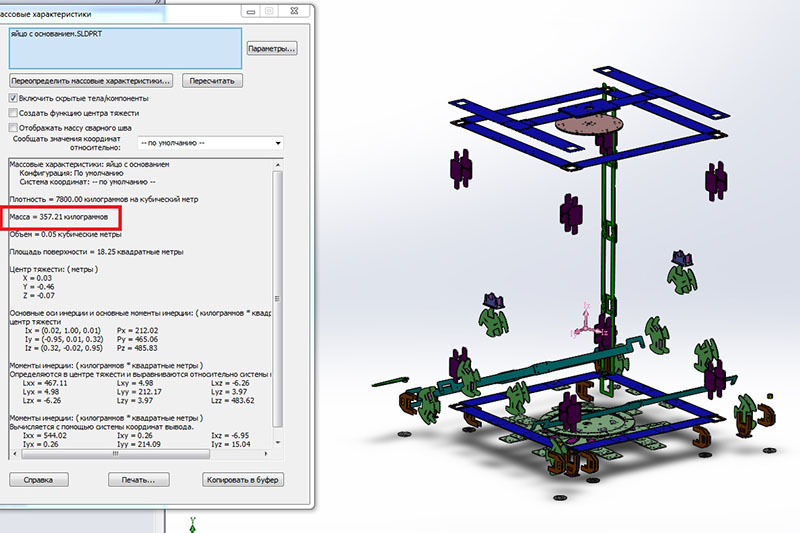
Task: Click Переопределить массовые характеристики button
Action: click(x=91, y=81)
